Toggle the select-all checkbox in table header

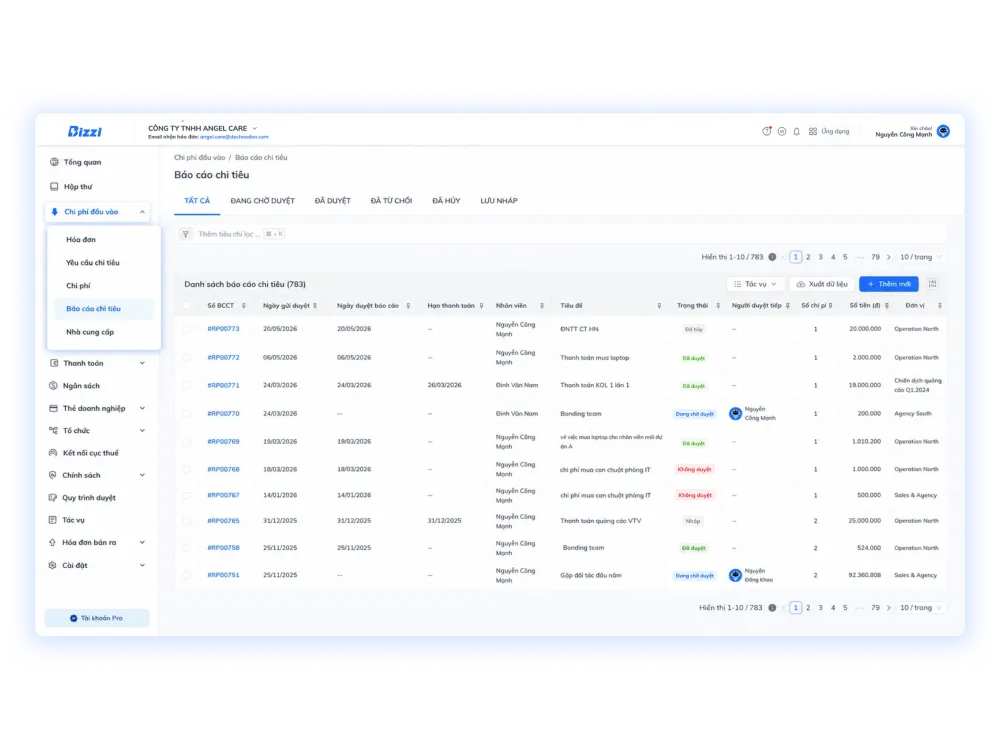(x=187, y=306)
